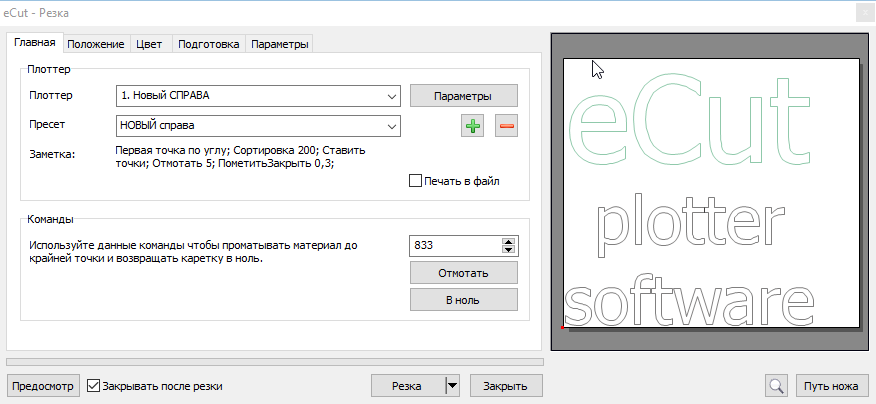The height and width of the screenshot is (404, 876).
Task: Open the Подготовка tab
Action: 208,44
